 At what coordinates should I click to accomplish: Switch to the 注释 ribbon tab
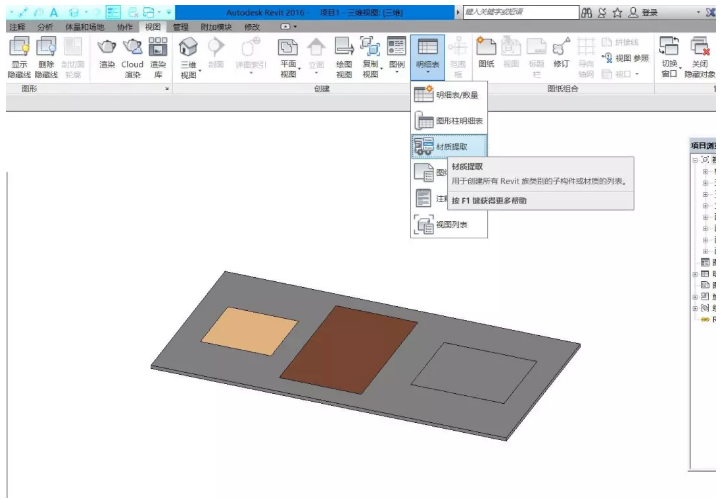tap(17, 27)
